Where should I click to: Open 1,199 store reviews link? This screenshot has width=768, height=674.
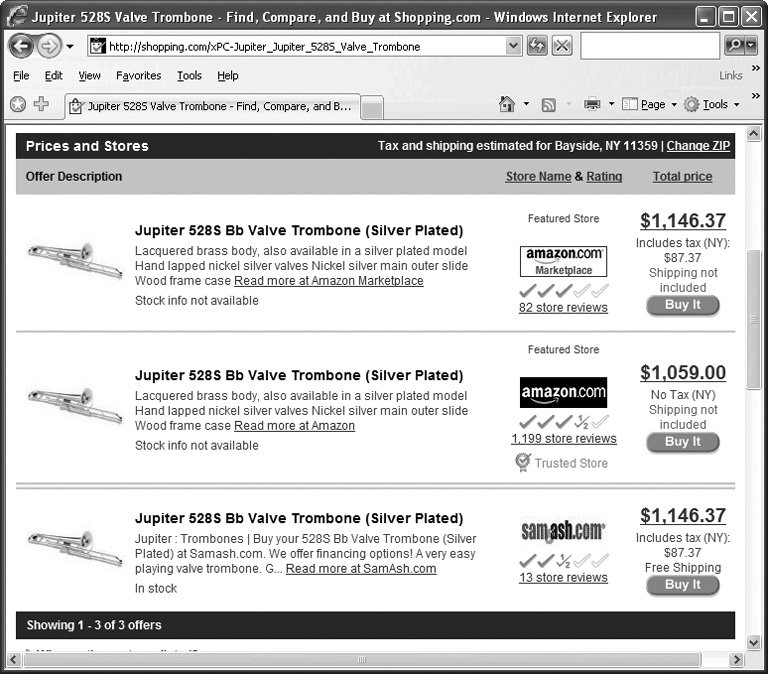pos(563,438)
